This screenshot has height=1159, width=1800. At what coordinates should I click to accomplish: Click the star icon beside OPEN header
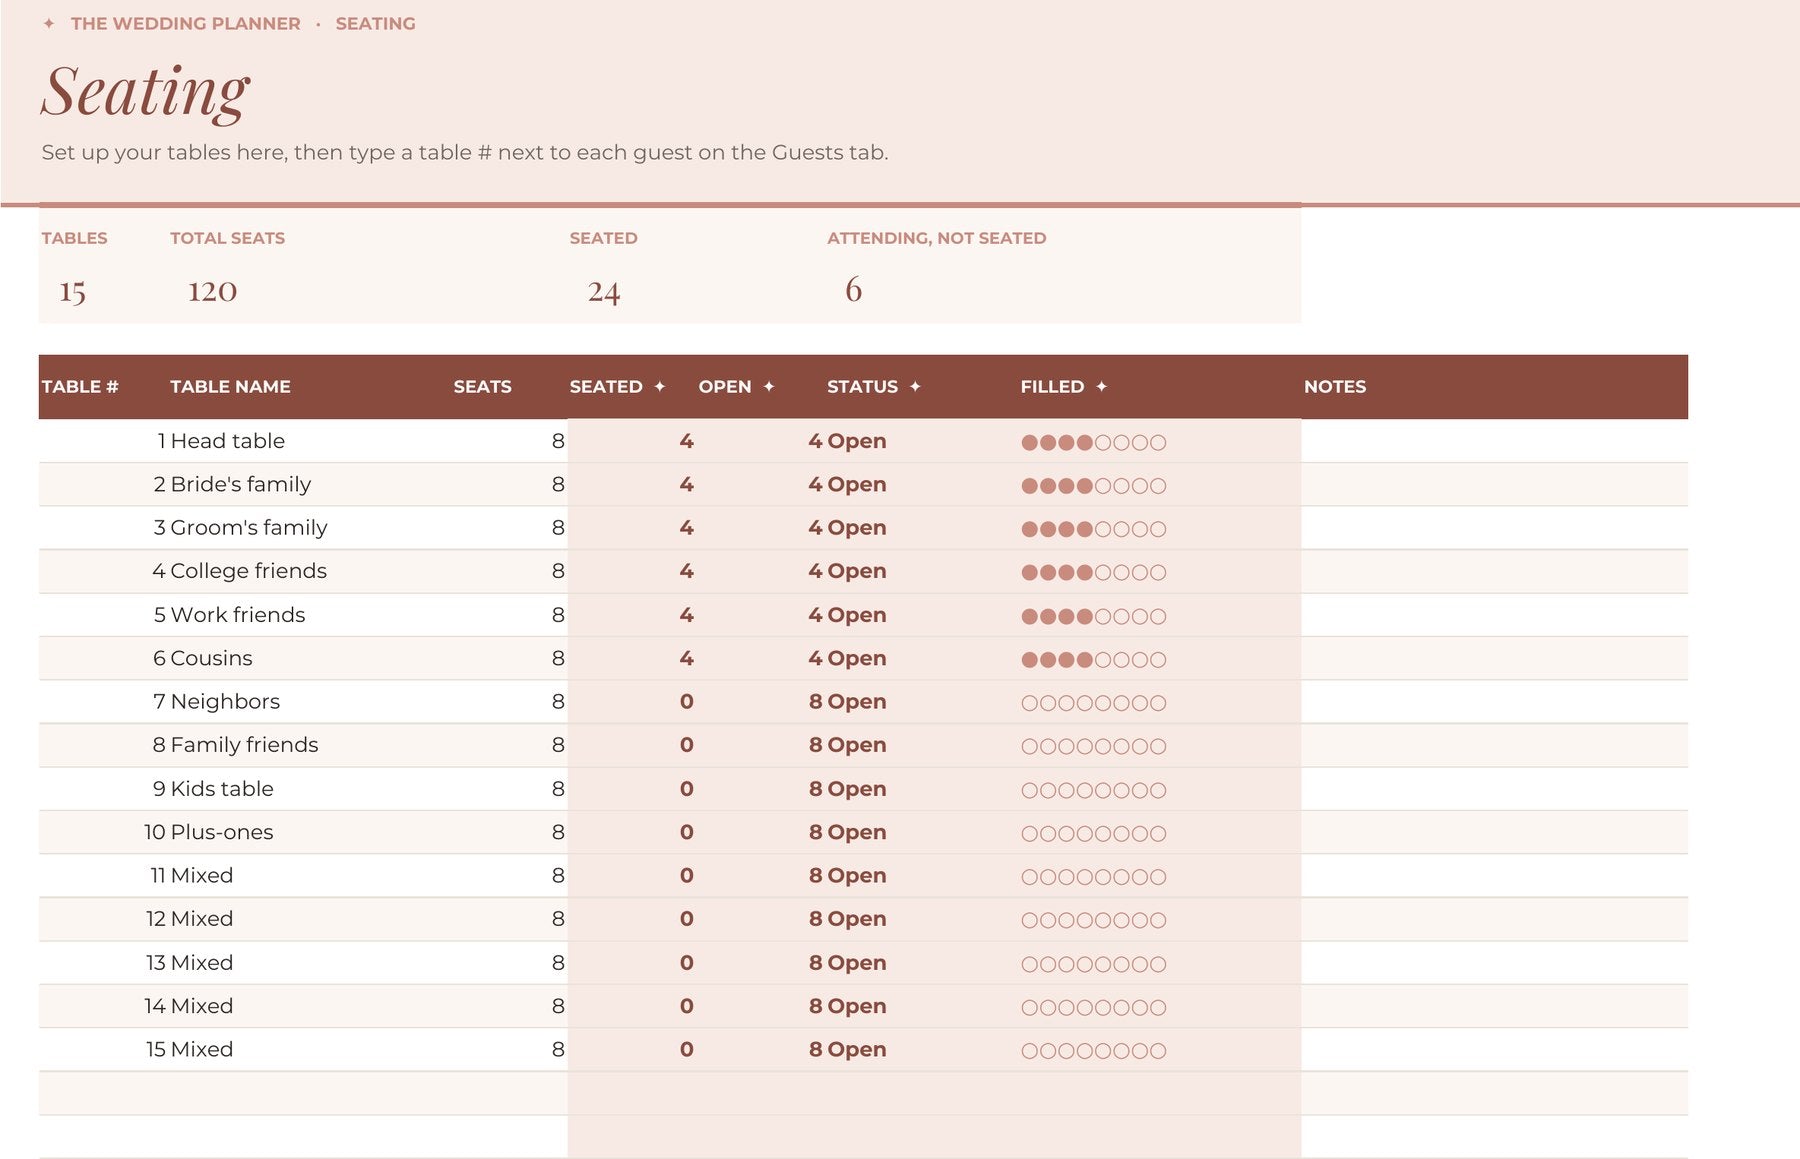pos(768,386)
